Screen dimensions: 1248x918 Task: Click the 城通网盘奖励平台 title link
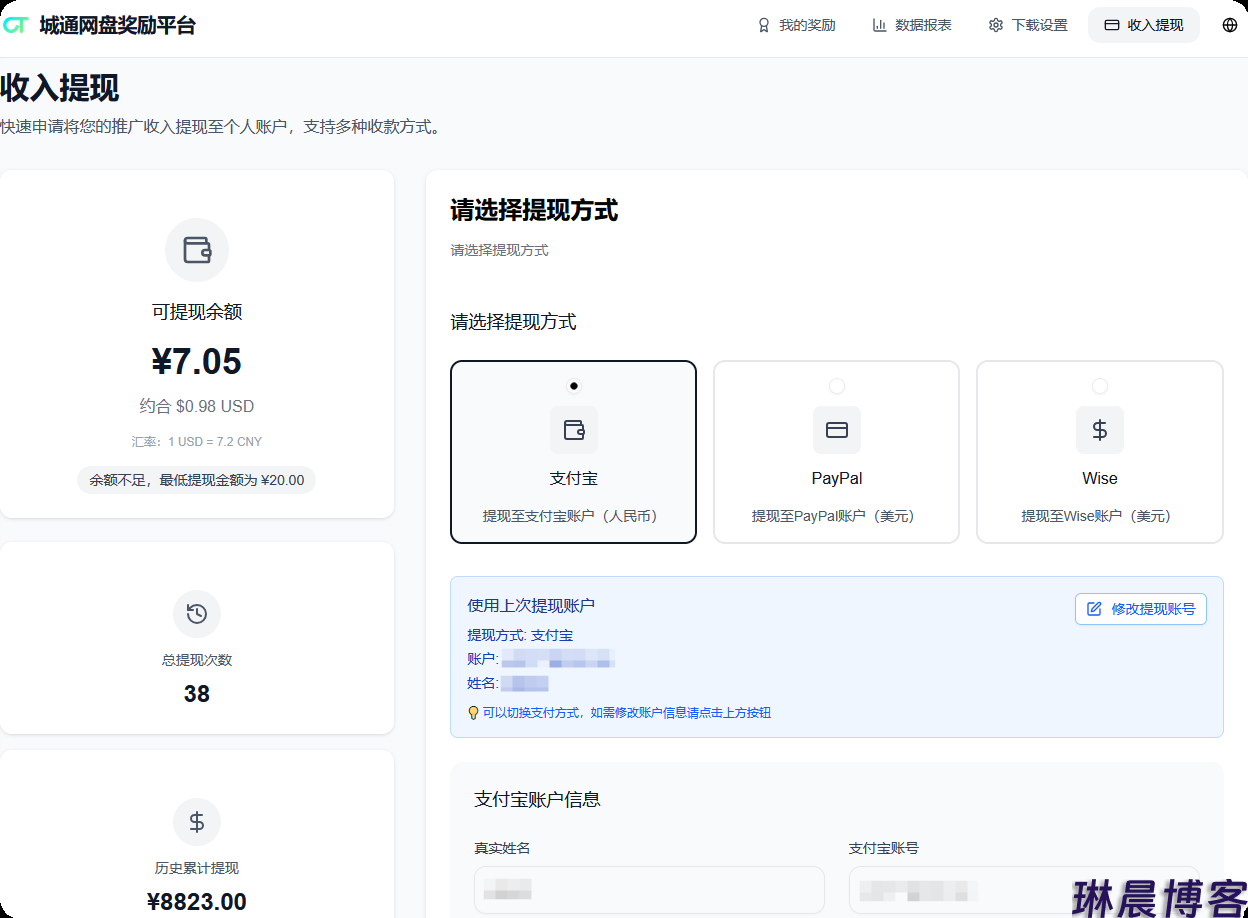click(118, 25)
